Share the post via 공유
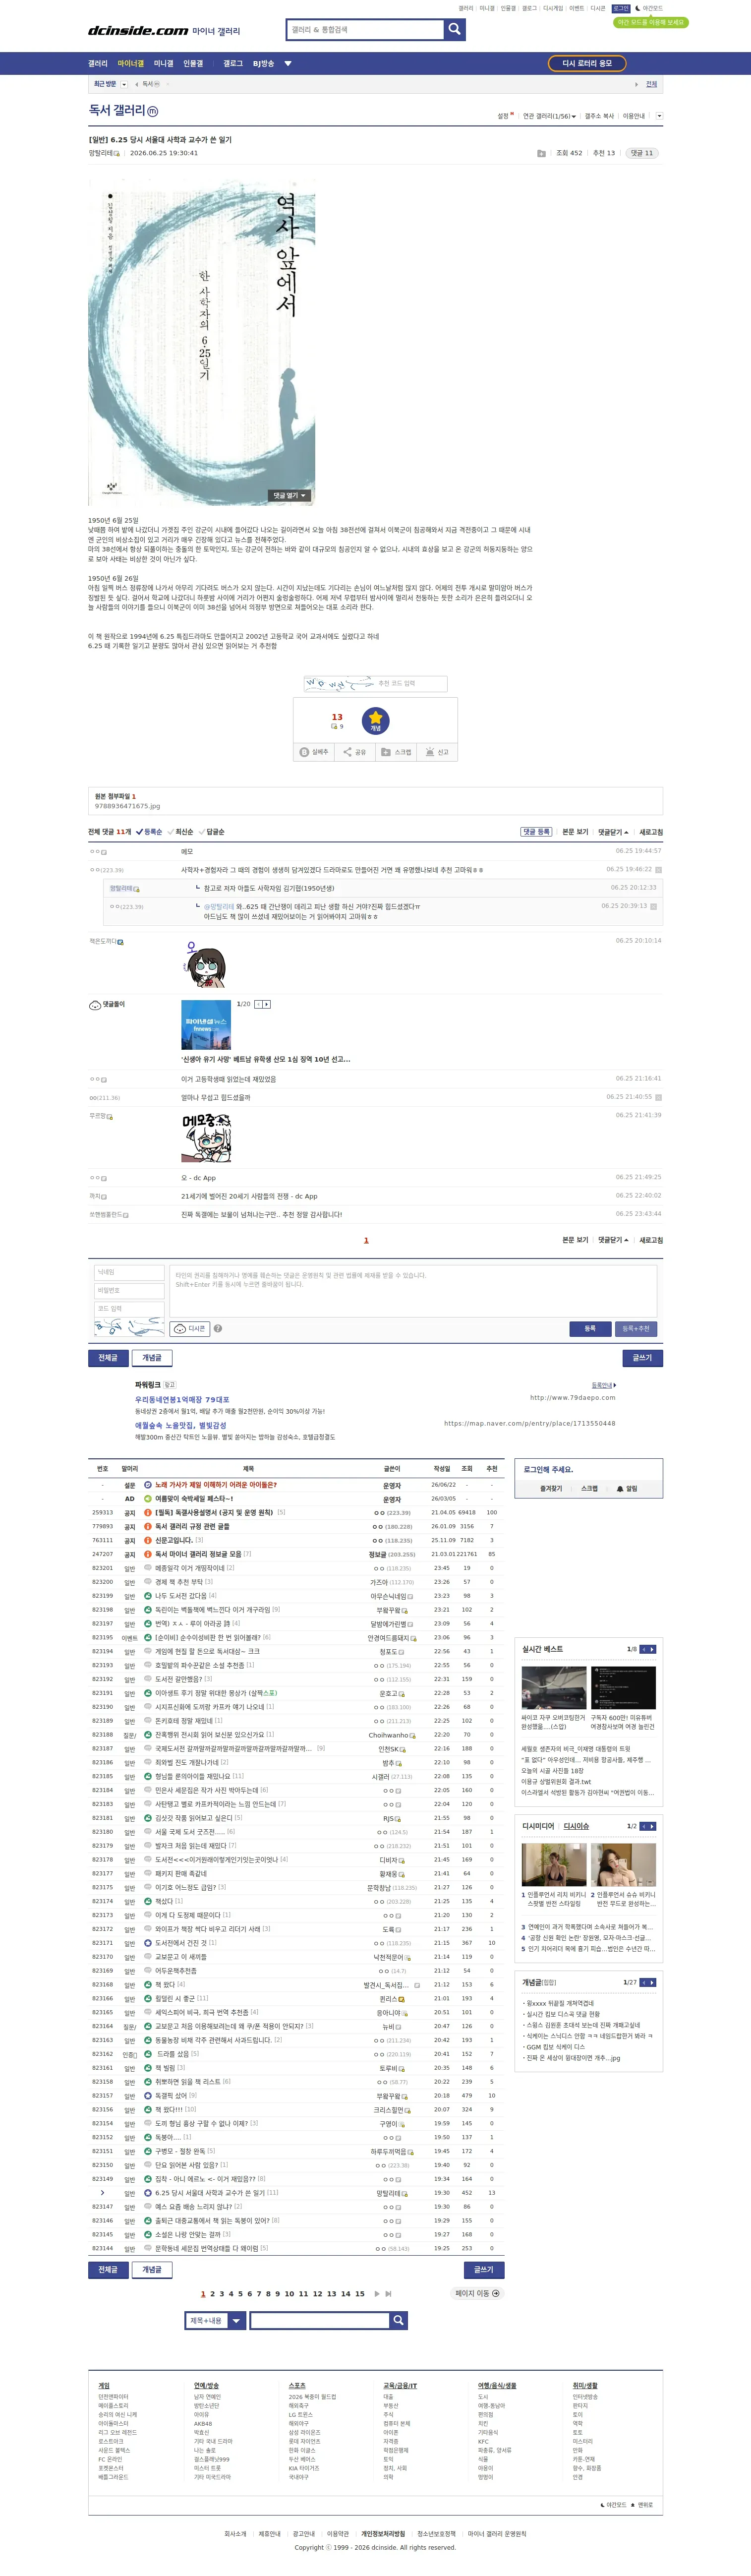 [x=354, y=752]
